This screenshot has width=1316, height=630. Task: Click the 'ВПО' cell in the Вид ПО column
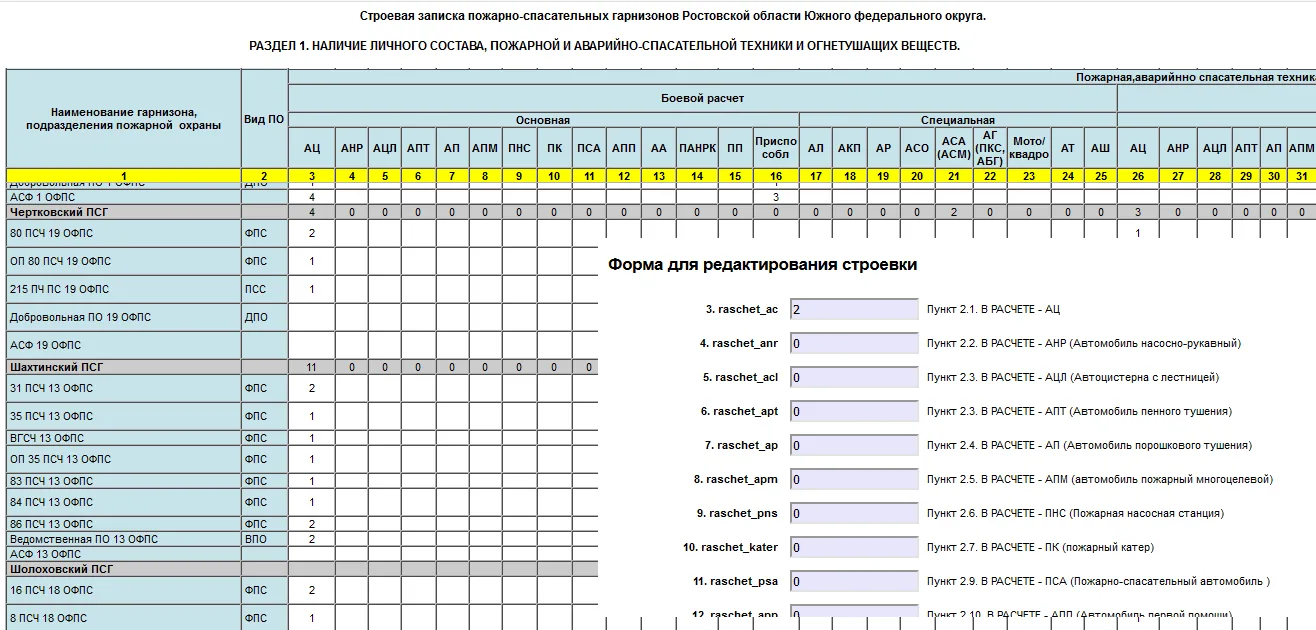[265, 539]
